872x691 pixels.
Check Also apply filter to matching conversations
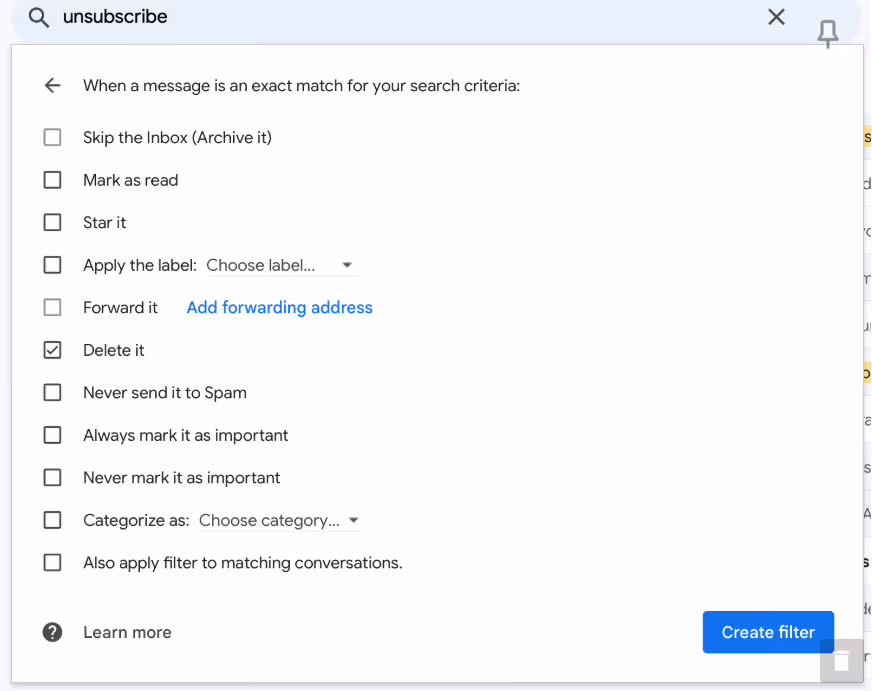pos(52,562)
